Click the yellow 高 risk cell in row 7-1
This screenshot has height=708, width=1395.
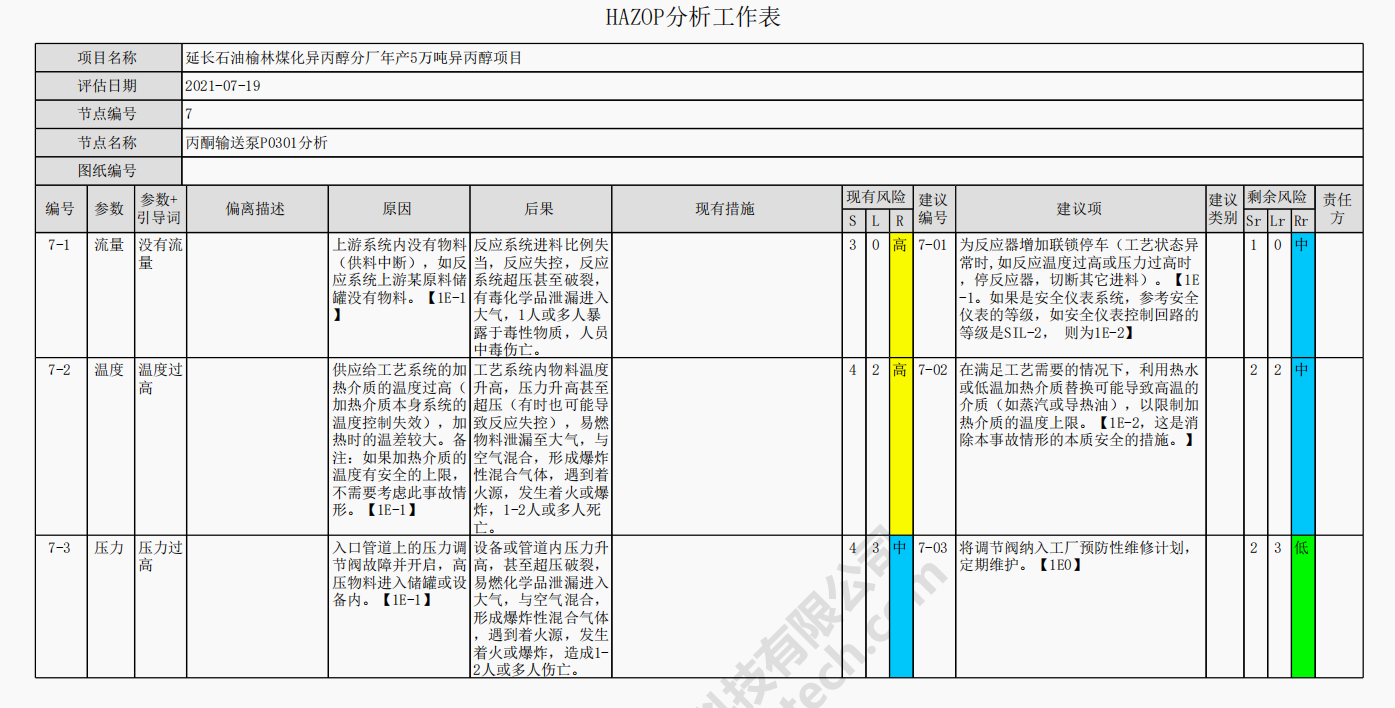[900, 295]
